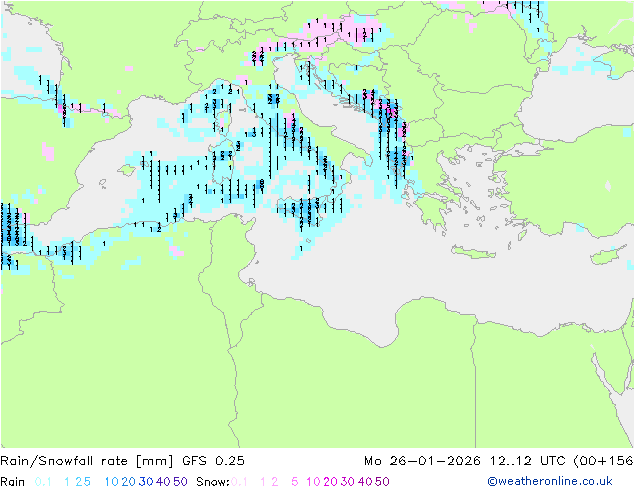Click the weatheronline.co.uk copyright link
This screenshot has width=634, height=490.
(x=550, y=482)
